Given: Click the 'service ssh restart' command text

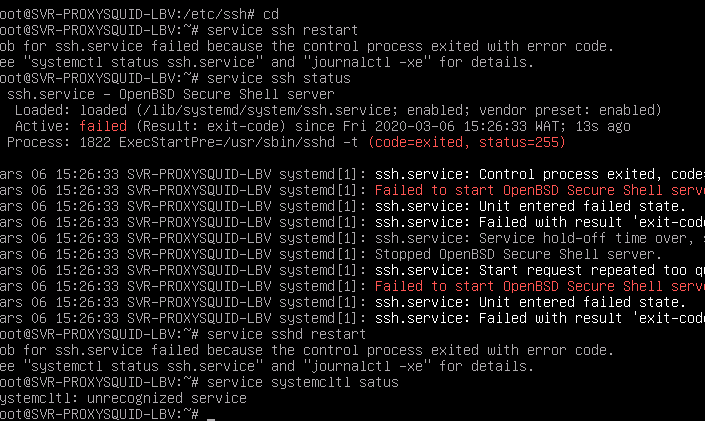Looking at the screenshot, I should pyautogui.click(x=282, y=30).
